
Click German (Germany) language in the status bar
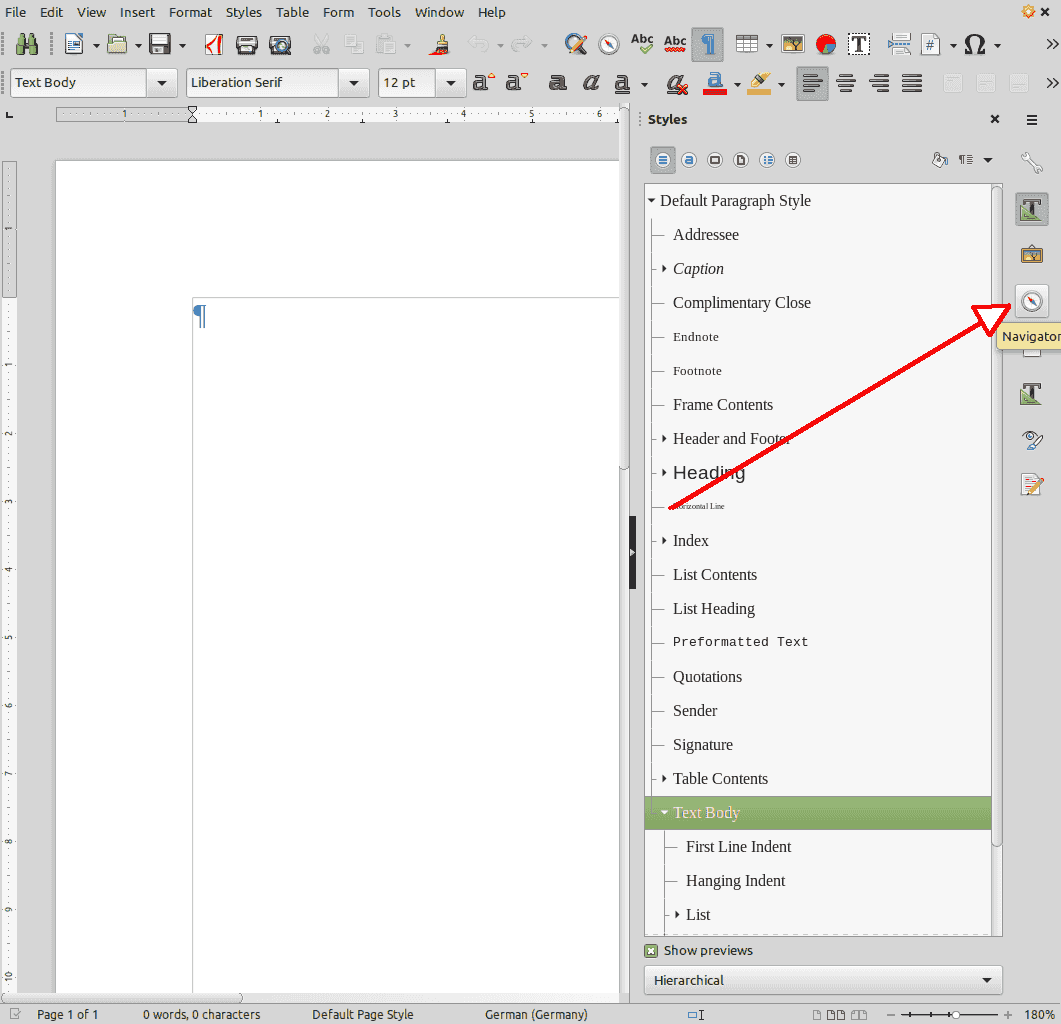pos(537,1015)
